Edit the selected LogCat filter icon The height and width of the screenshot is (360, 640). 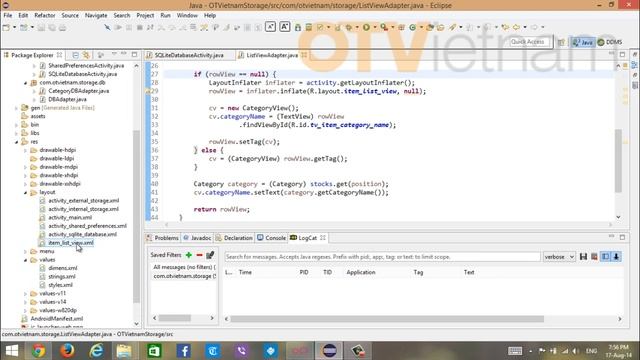pyautogui.click(x=210, y=255)
